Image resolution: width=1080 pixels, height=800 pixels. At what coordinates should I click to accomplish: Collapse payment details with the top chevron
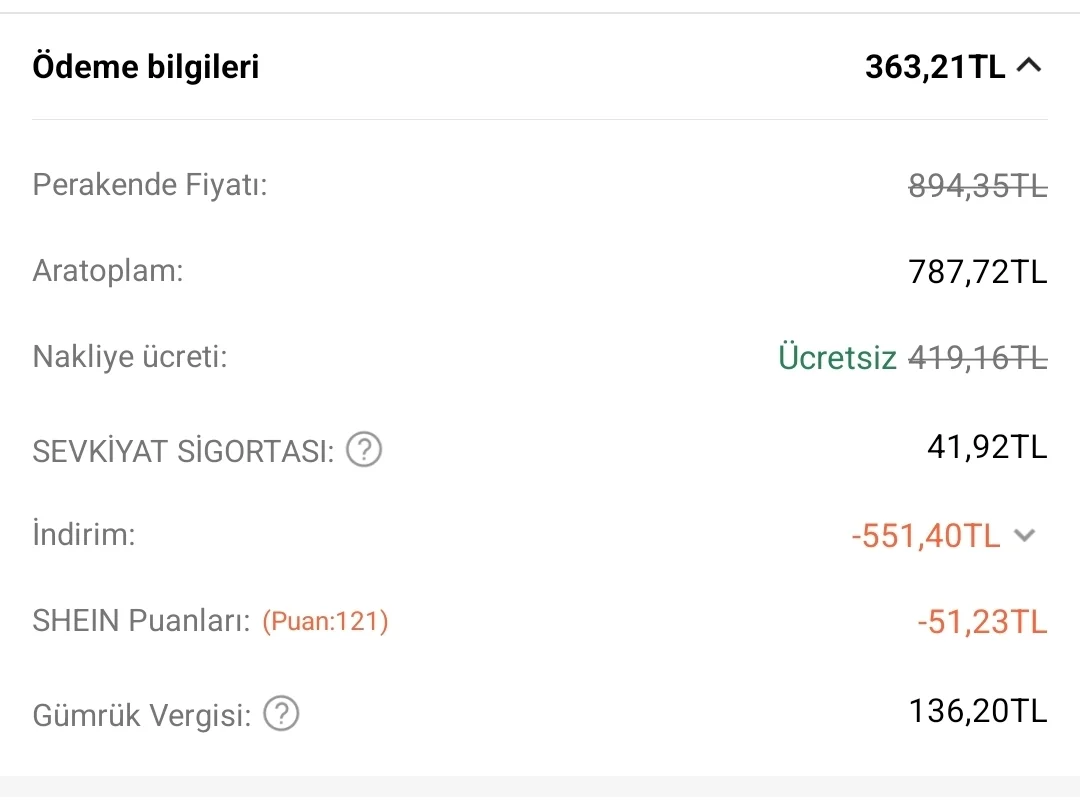[x=1029, y=67]
